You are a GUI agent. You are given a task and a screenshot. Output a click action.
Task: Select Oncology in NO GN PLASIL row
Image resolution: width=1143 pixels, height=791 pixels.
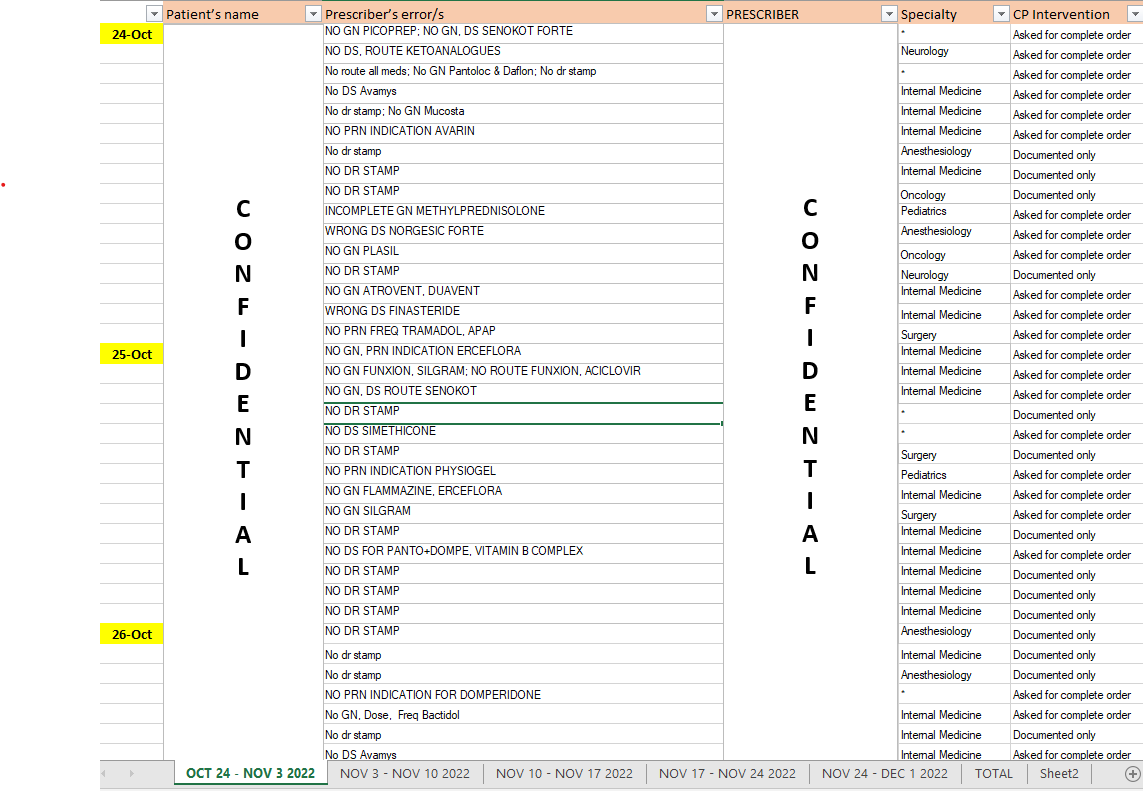point(953,253)
